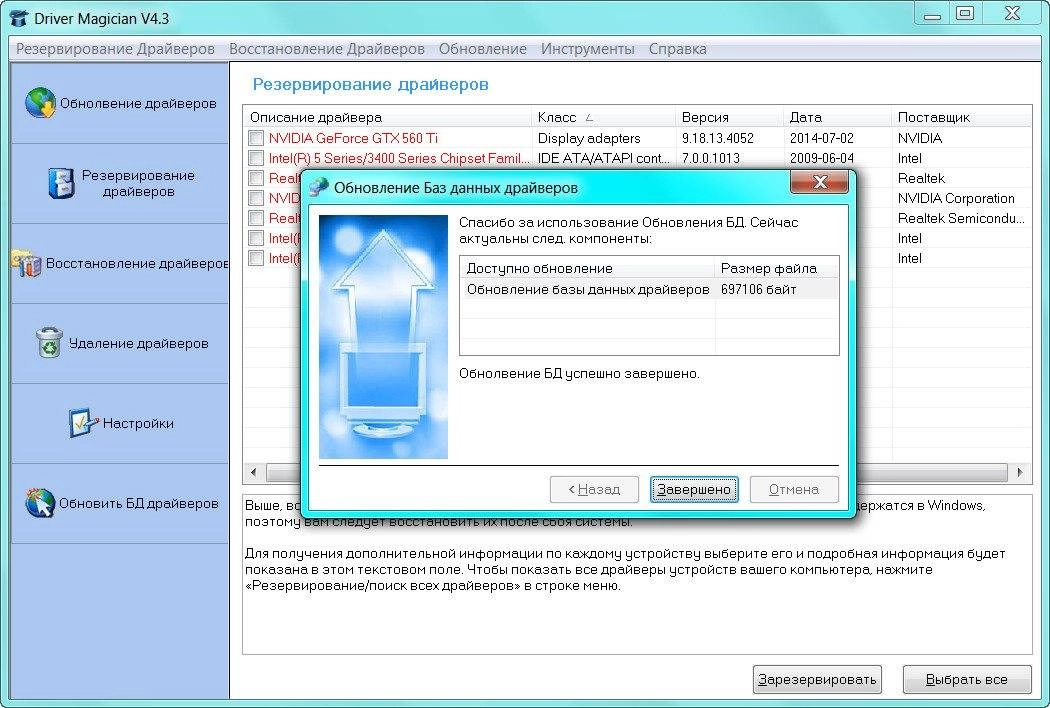Click the Зарезервировать button

tap(817, 679)
